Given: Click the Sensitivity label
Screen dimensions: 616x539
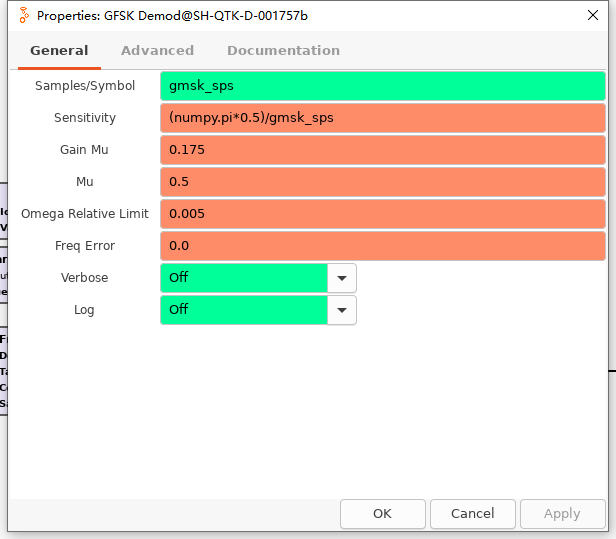Looking at the screenshot, I should coord(85,118).
